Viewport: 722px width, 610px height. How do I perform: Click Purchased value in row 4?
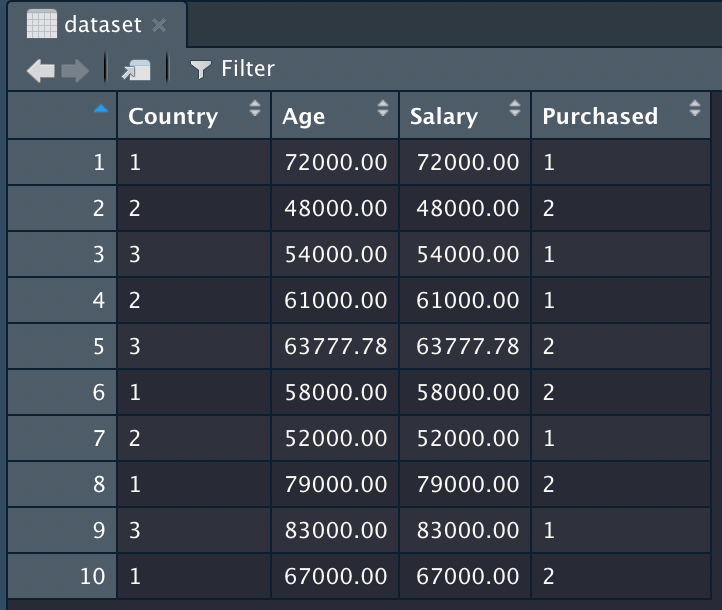[x=548, y=300]
